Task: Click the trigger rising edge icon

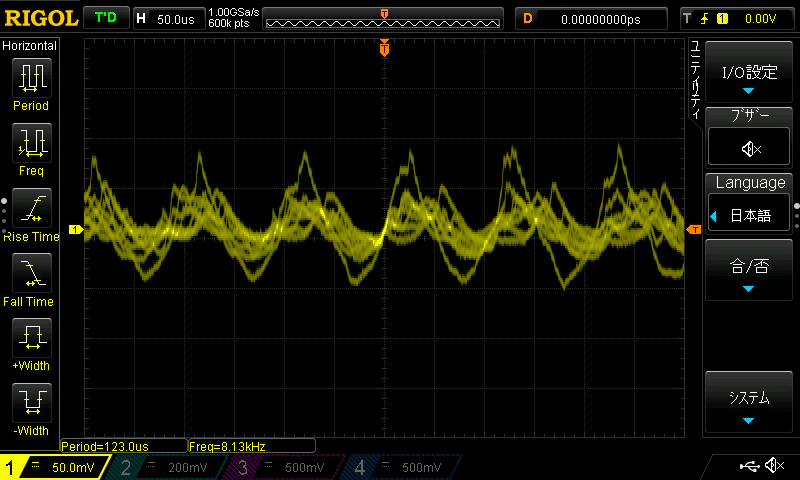Action: coord(704,19)
